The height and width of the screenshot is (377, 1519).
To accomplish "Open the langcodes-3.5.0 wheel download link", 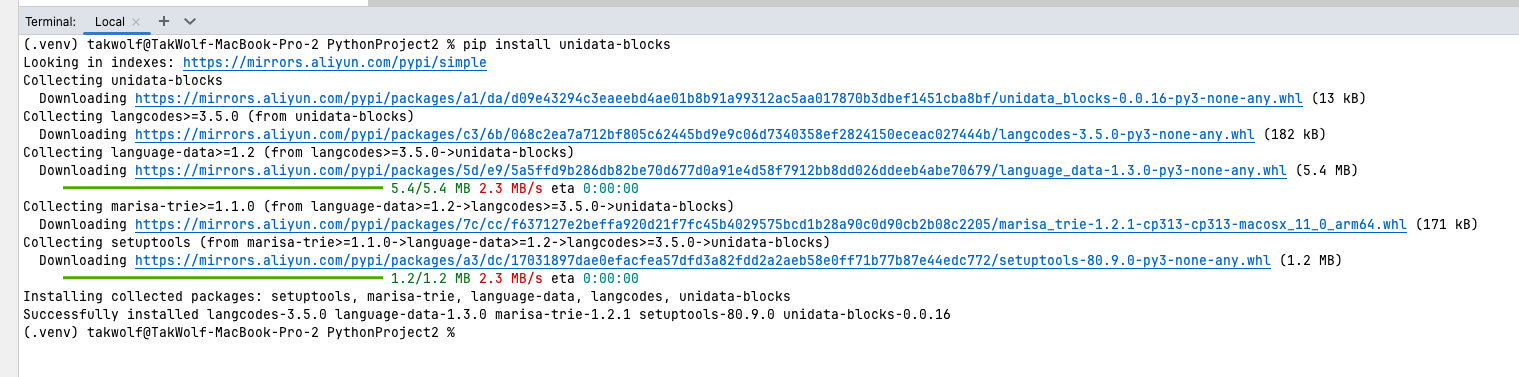I will click(695, 135).
